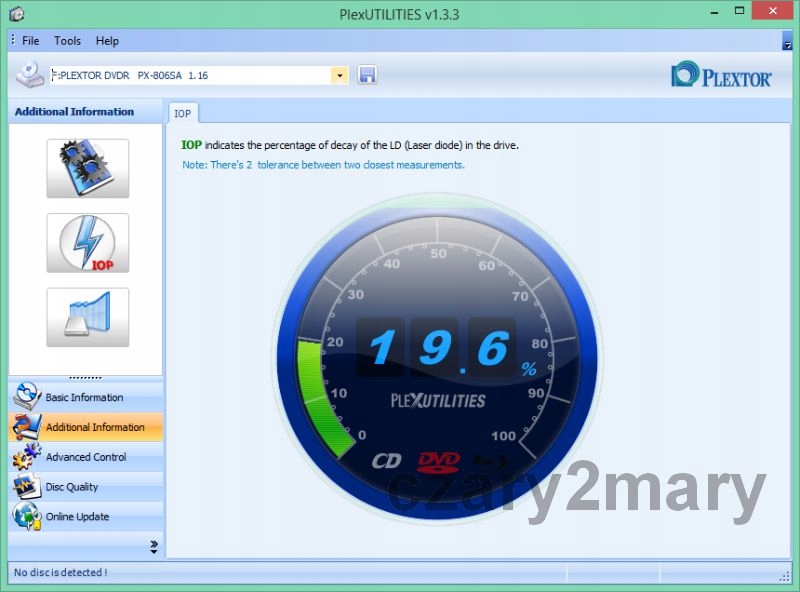Open the toolbar options arrow at top right
This screenshot has width=800, height=592.
(x=787, y=41)
